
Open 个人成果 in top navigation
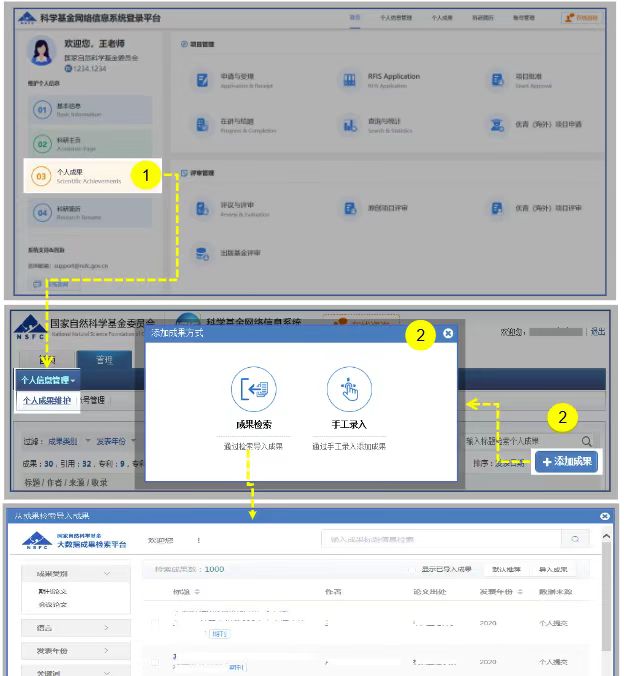(442, 18)
